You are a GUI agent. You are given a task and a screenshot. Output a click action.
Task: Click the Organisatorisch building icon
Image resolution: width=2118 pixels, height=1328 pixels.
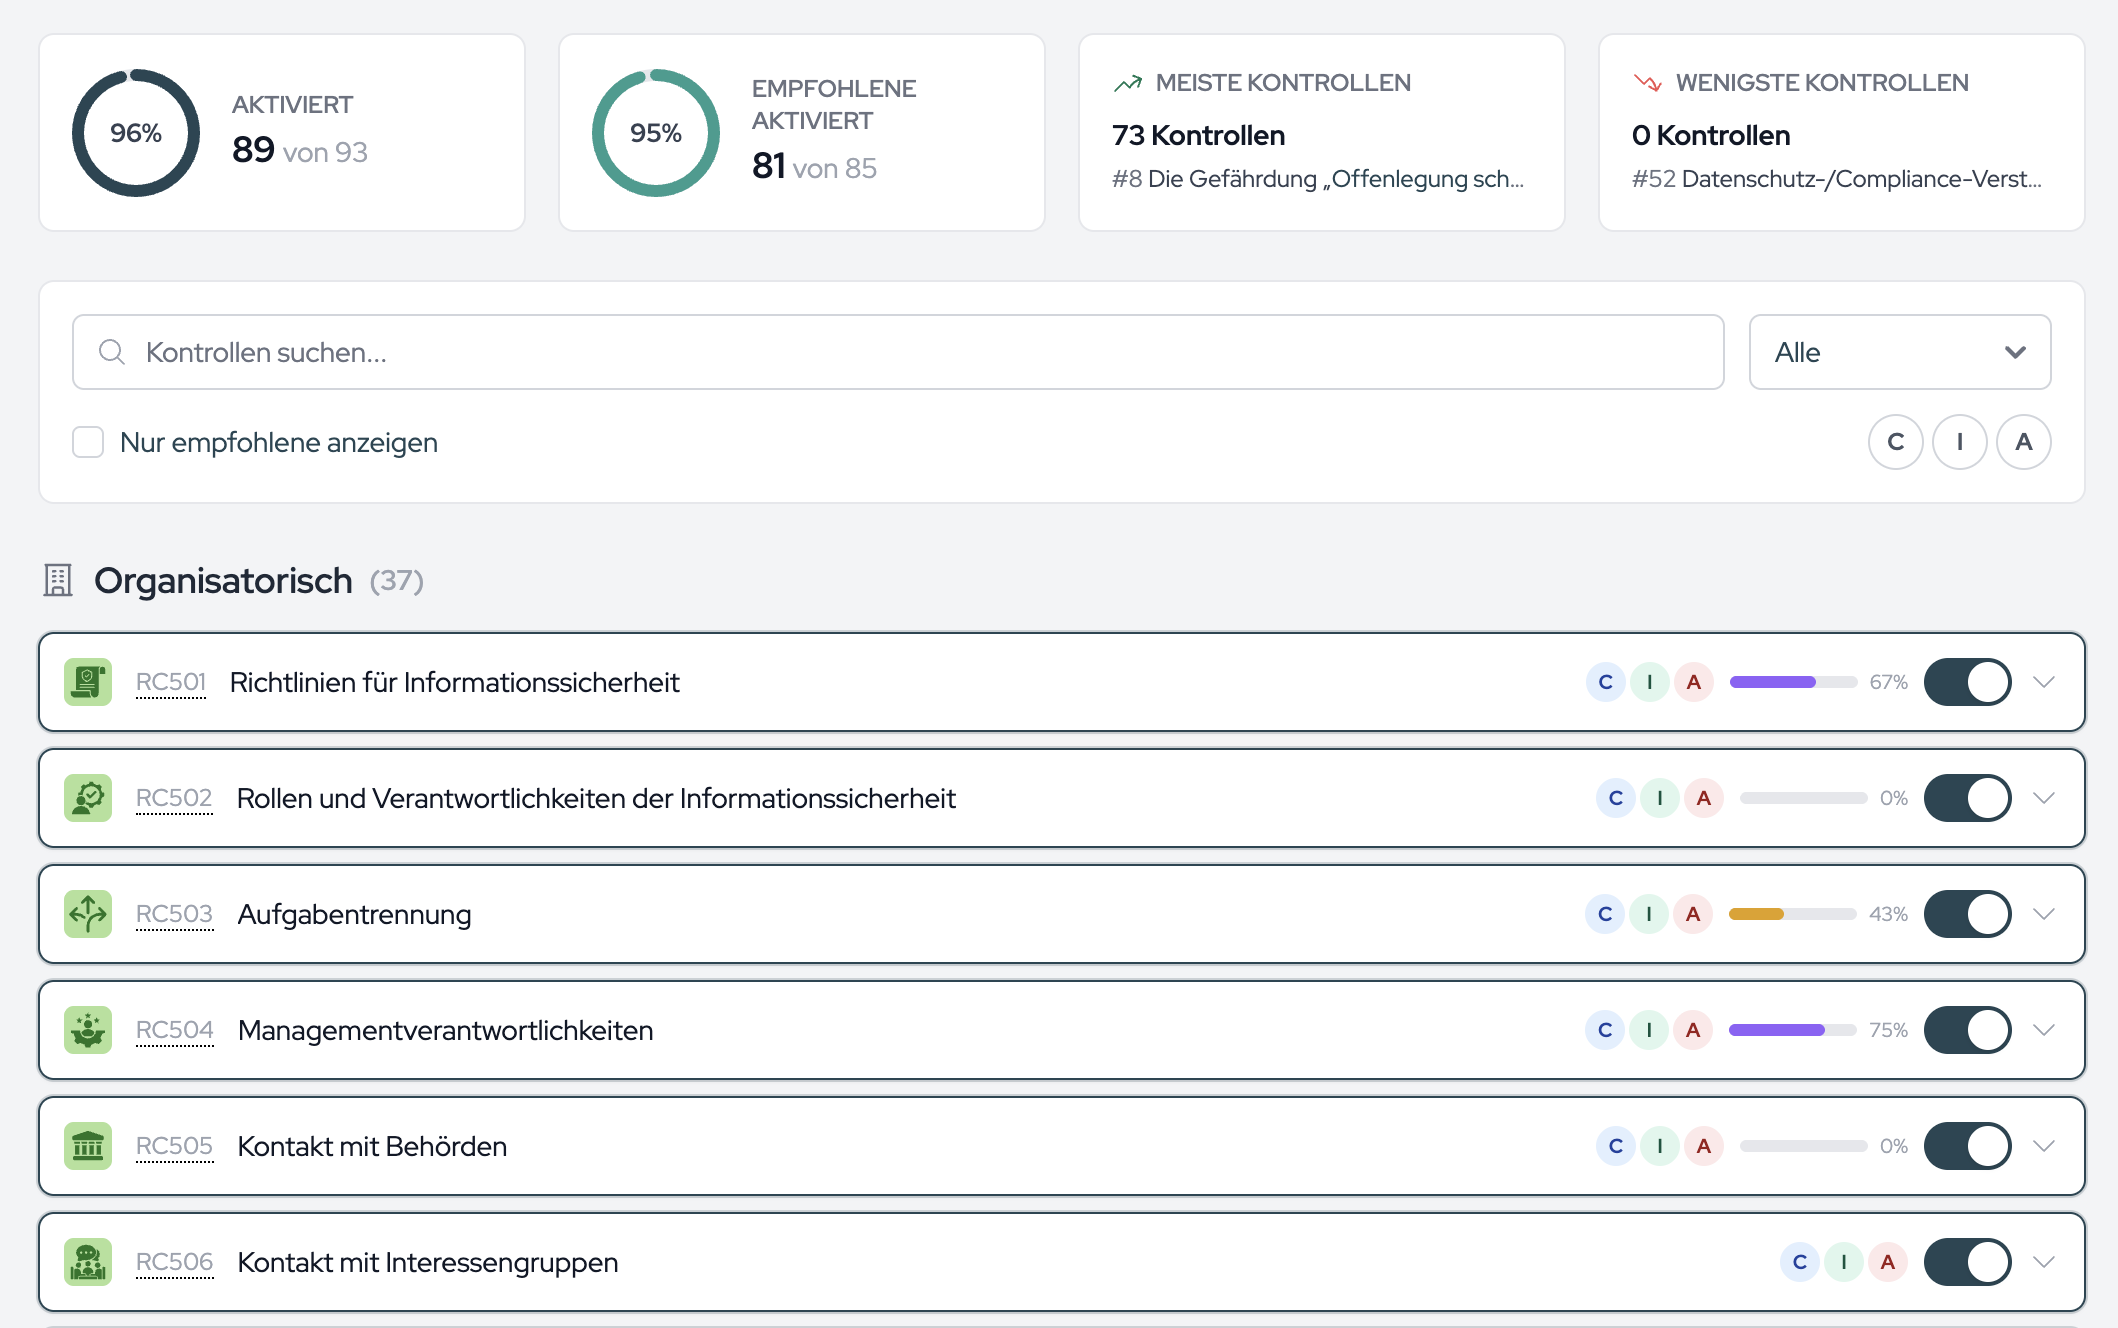tap(58, 580)
